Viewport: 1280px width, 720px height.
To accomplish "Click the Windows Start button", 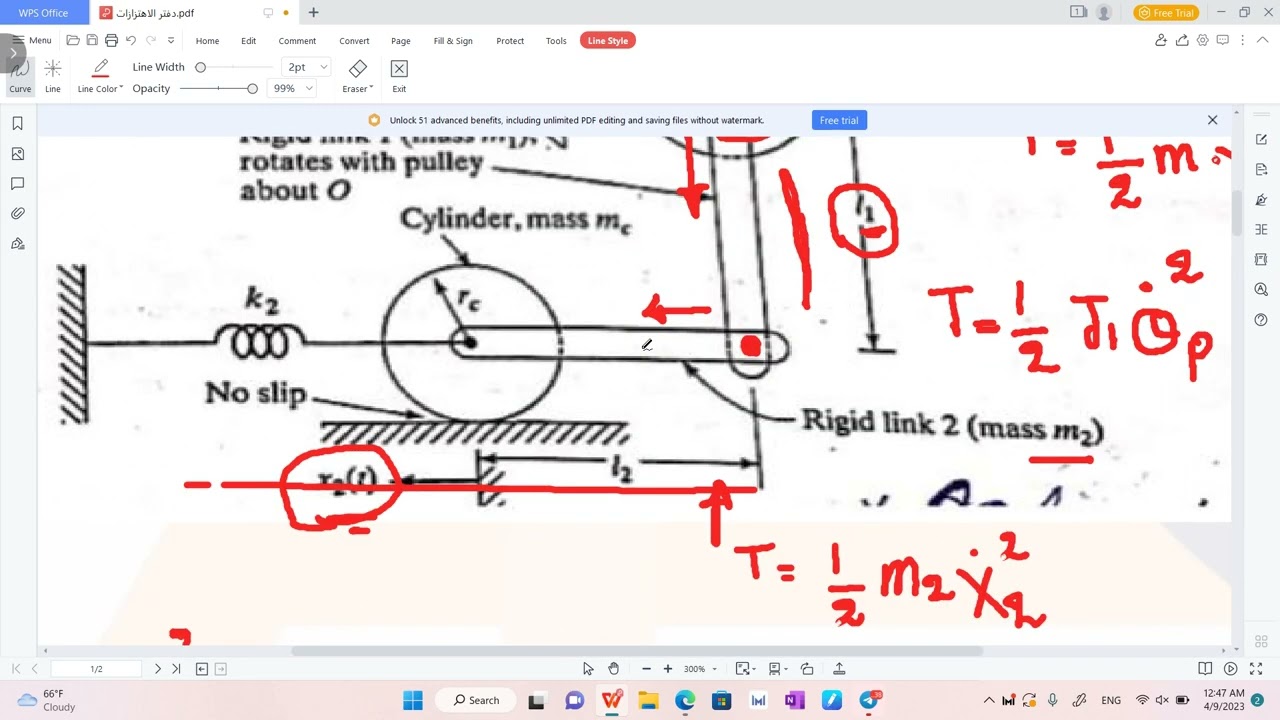I will 413,700.
